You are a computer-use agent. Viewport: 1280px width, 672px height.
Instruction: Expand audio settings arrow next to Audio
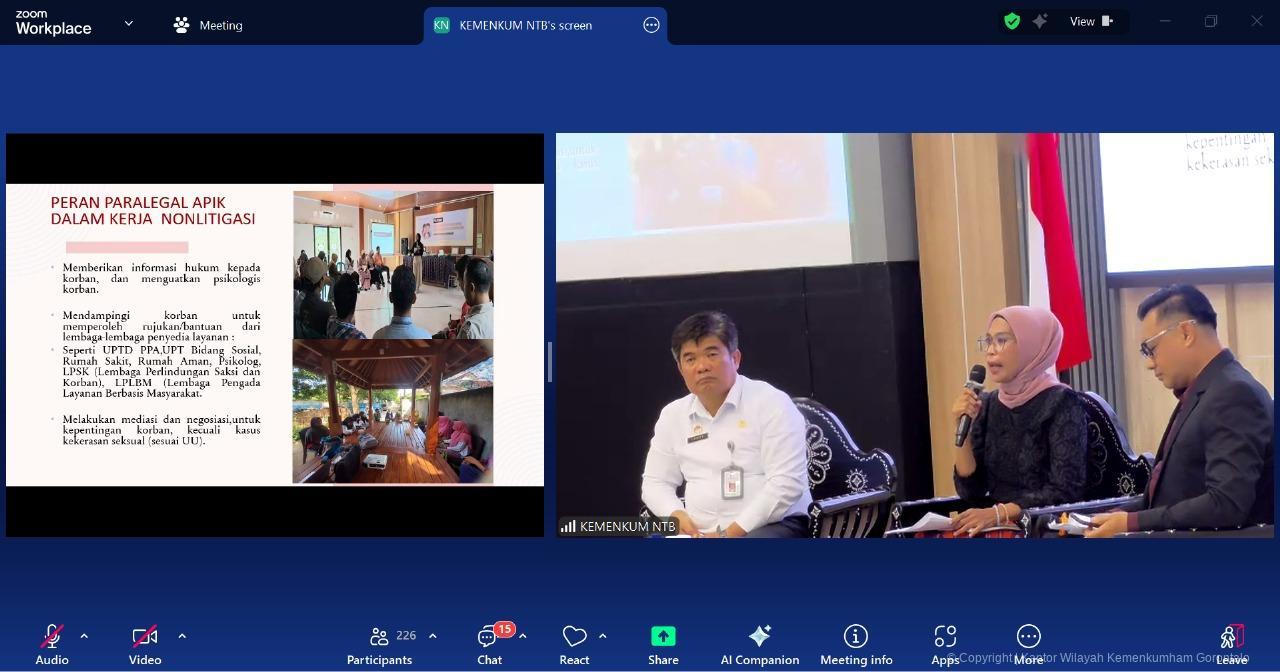pos(84,636)
